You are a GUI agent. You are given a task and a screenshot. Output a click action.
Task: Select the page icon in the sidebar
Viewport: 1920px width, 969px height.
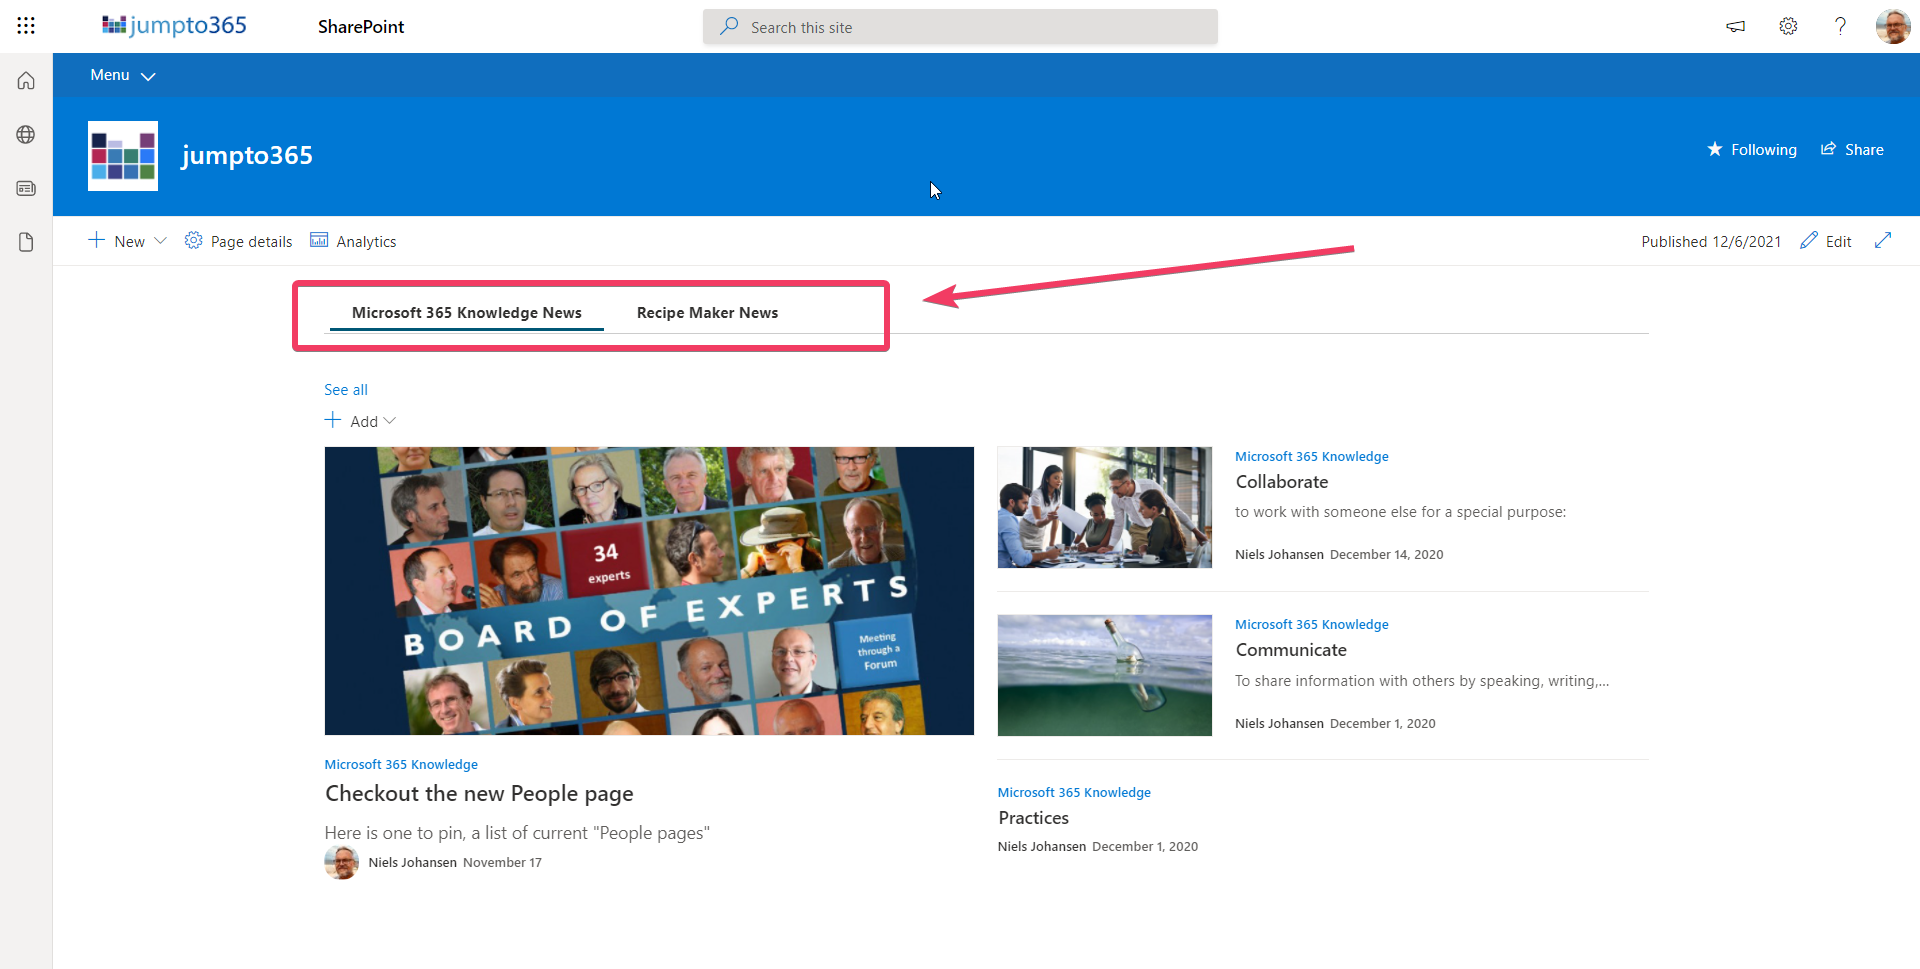tap(25, 242)
